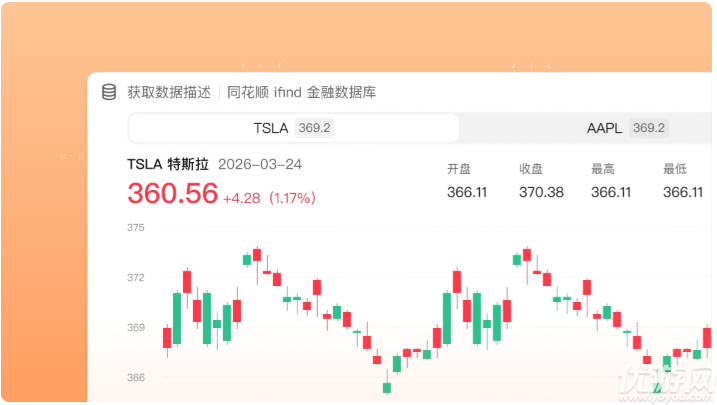Viewport: 717px width, 405px height.
Task: Click the 372 y-axis label
Action: click(136, 277)
